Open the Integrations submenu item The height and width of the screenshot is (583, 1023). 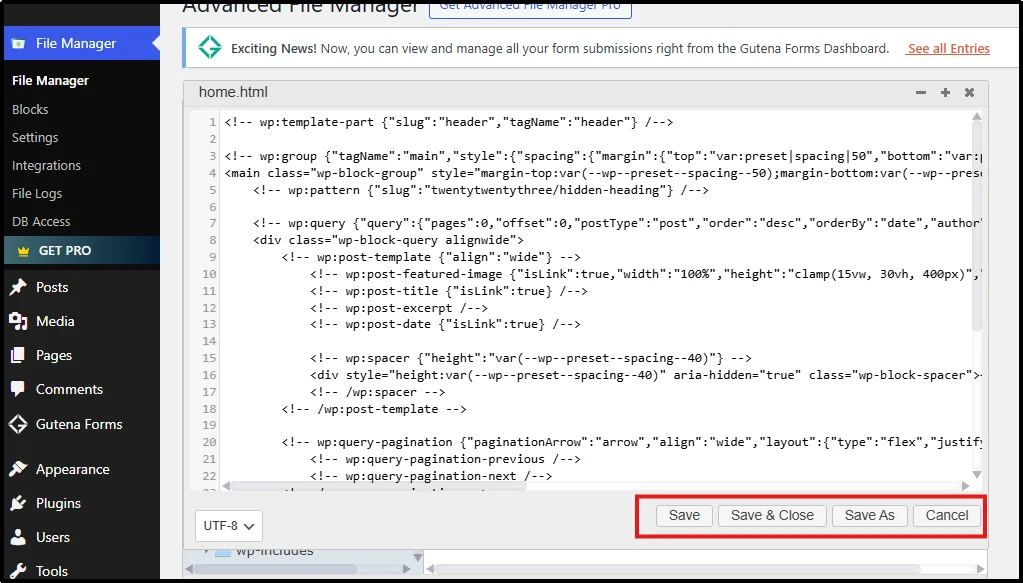coord(46,166)
